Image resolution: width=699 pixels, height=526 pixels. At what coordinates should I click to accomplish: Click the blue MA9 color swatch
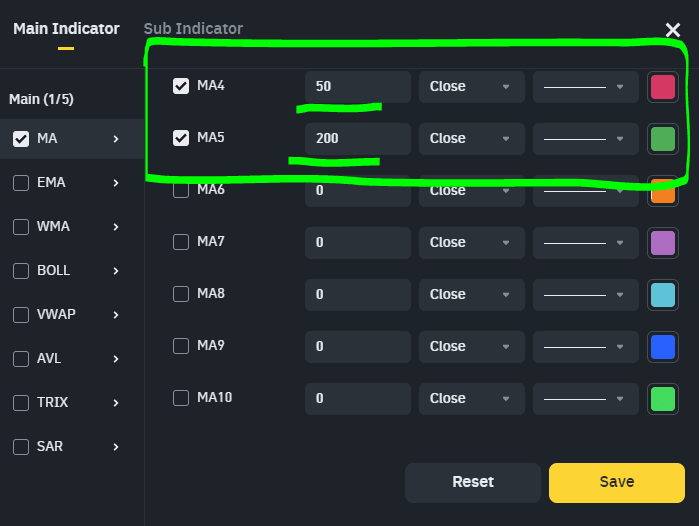pyautogui.click(x=662, y=346)
